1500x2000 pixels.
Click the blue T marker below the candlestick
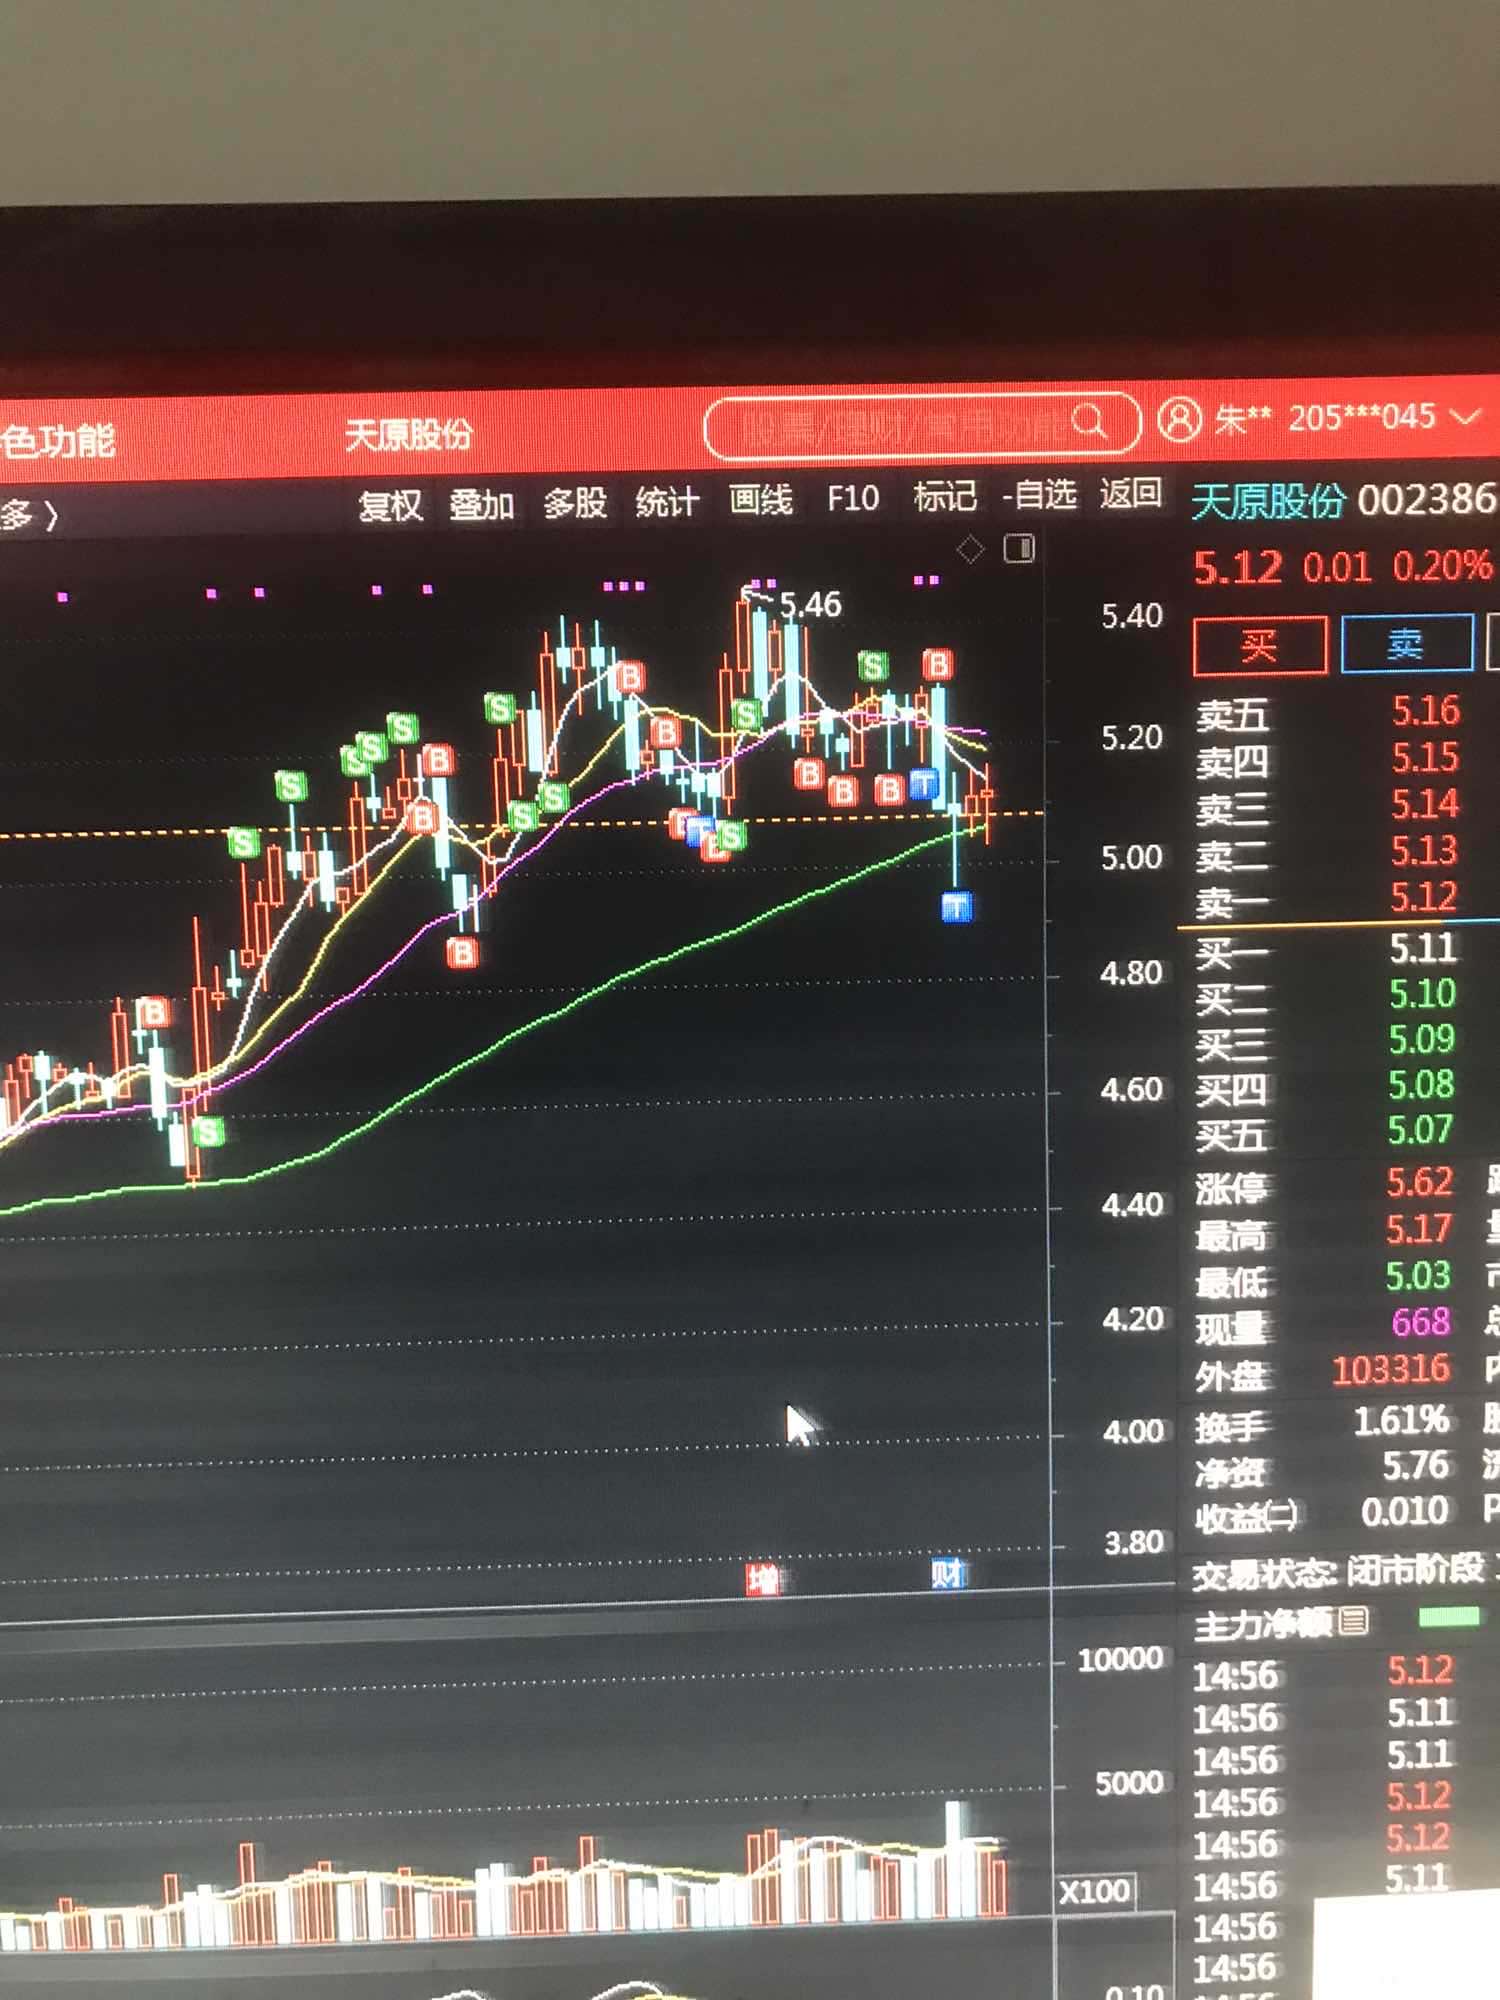pos(957,908)
